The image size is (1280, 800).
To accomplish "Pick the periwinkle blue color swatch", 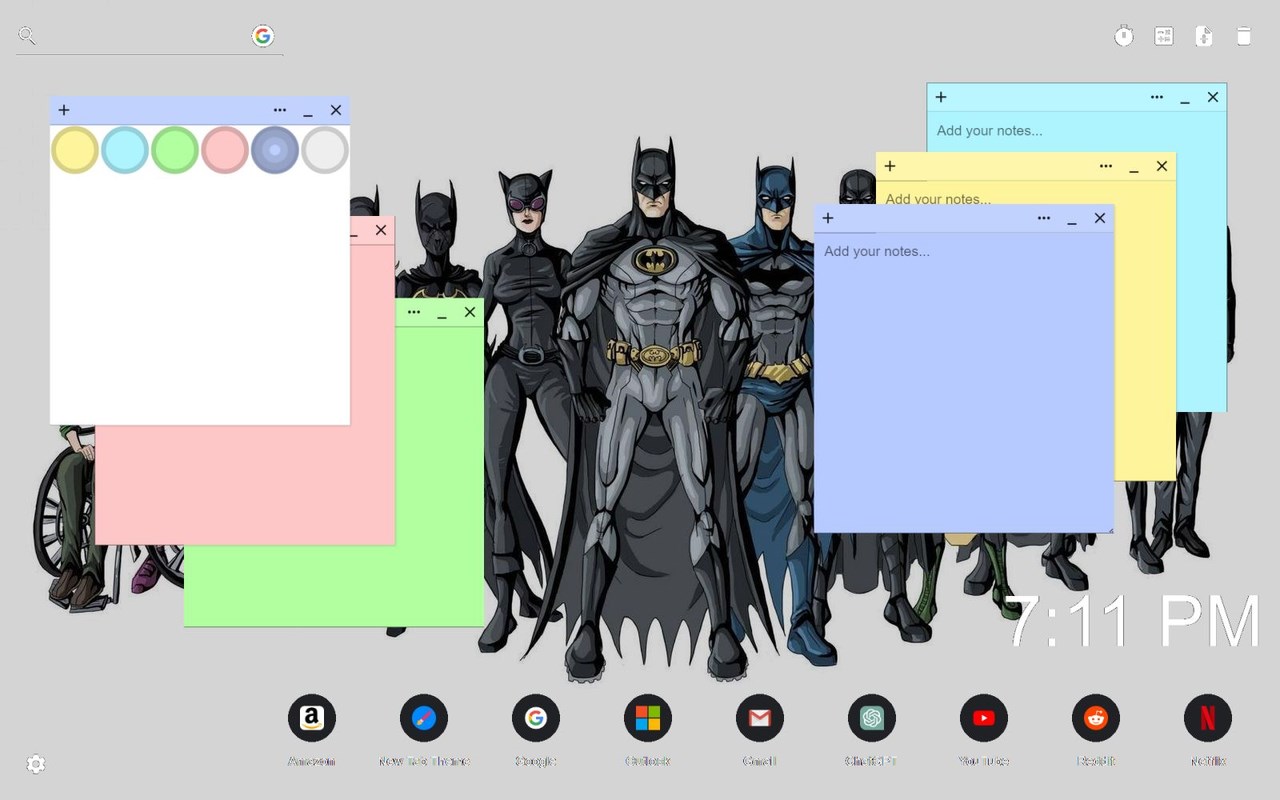I will coord(275,150).
